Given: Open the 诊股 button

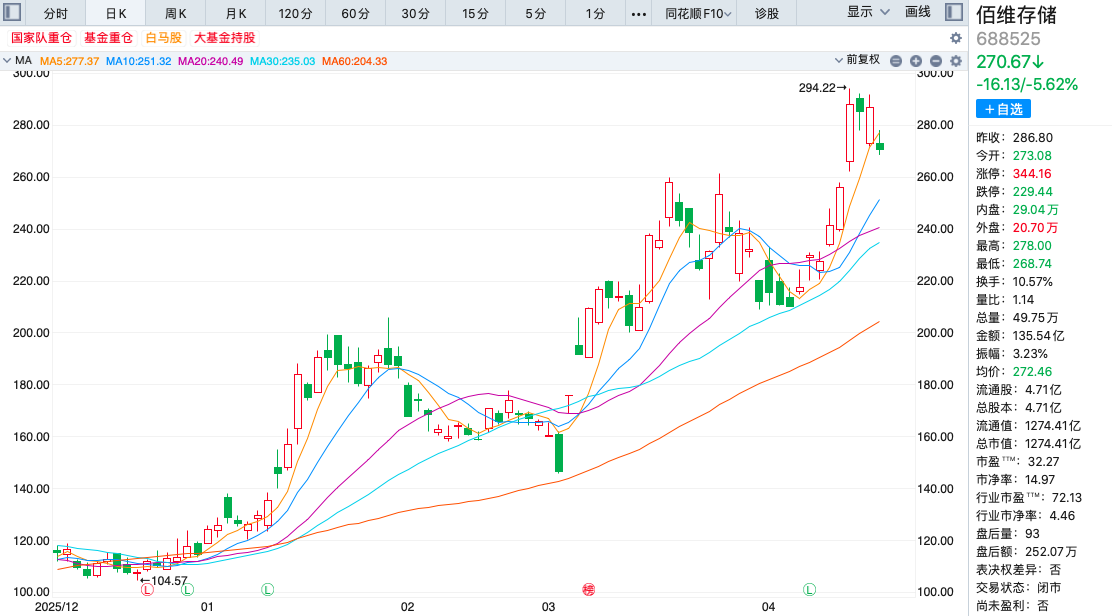Looking at the screenshot, I should pyautogui.click(x=767, y=14).
